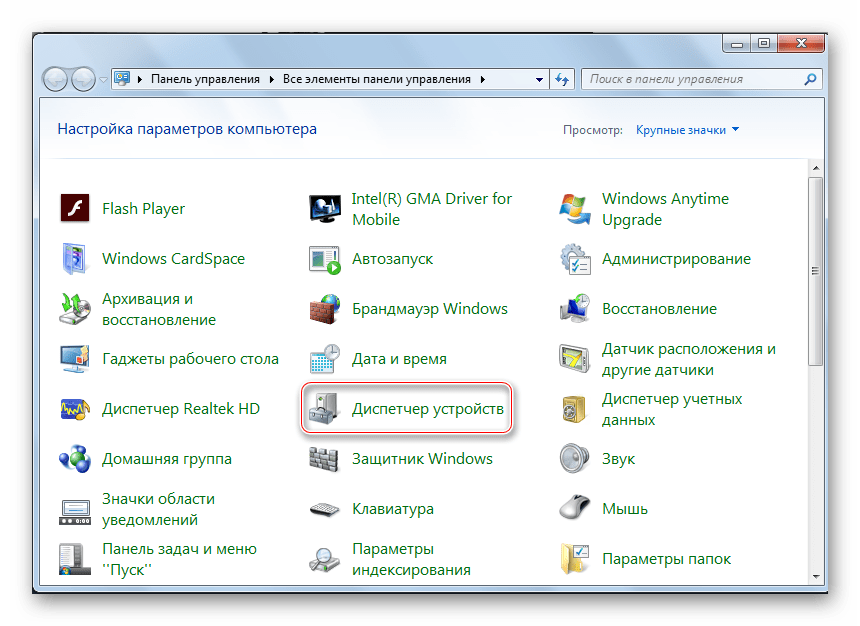Open the Домашняя группа link
Screen dimensions: 860x626
coord(166,459)
